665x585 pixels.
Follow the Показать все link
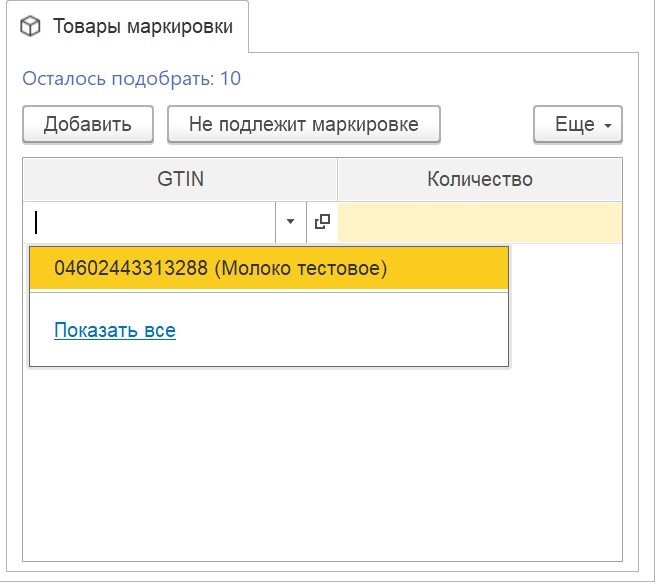click(x=115, y=330)
